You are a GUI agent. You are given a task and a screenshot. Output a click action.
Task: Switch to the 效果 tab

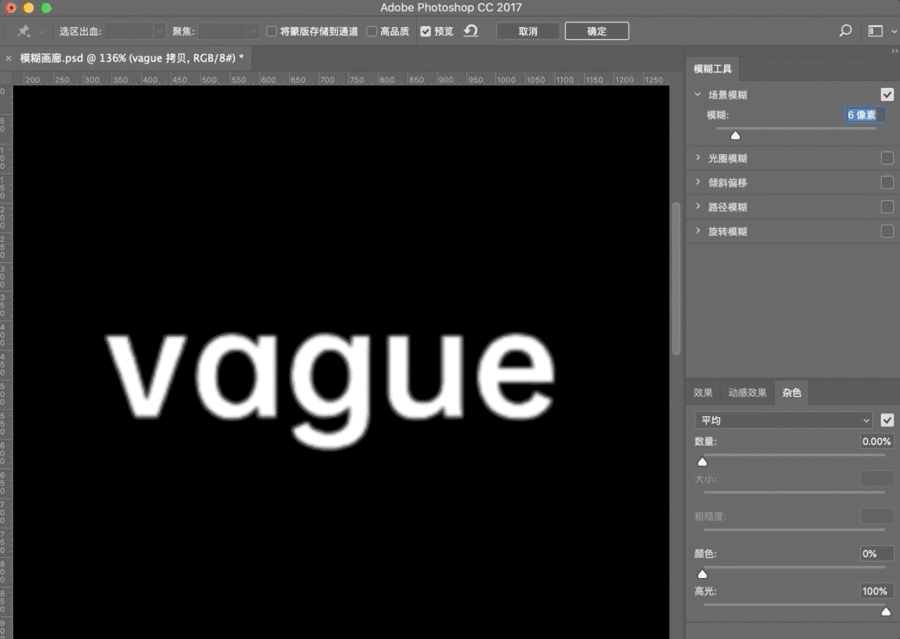(703, 393)
